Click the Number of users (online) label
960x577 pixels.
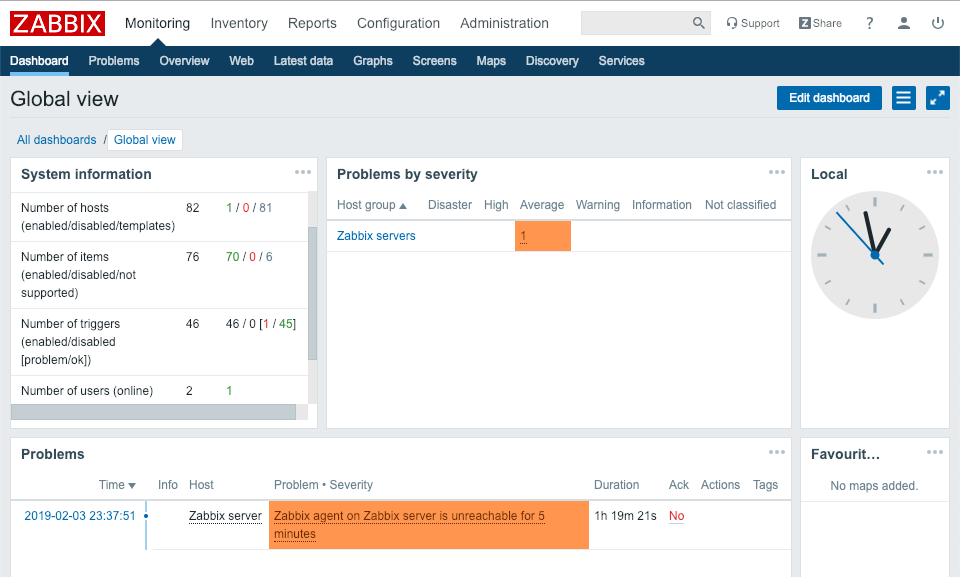87,391
